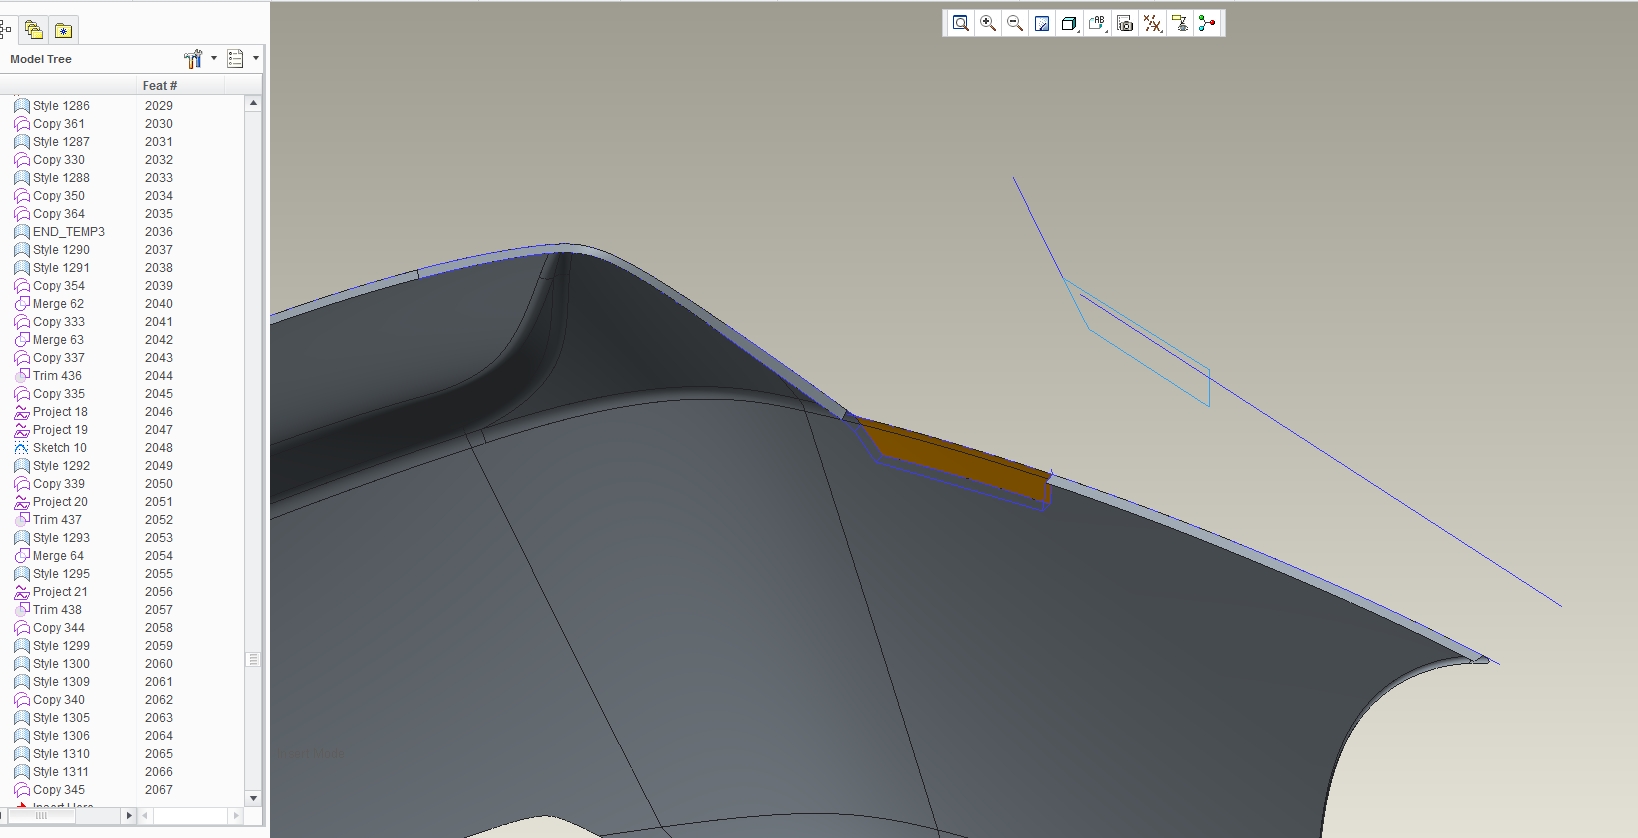
Task: Select Copy 330 in the tree
Action: pos(59,160)
